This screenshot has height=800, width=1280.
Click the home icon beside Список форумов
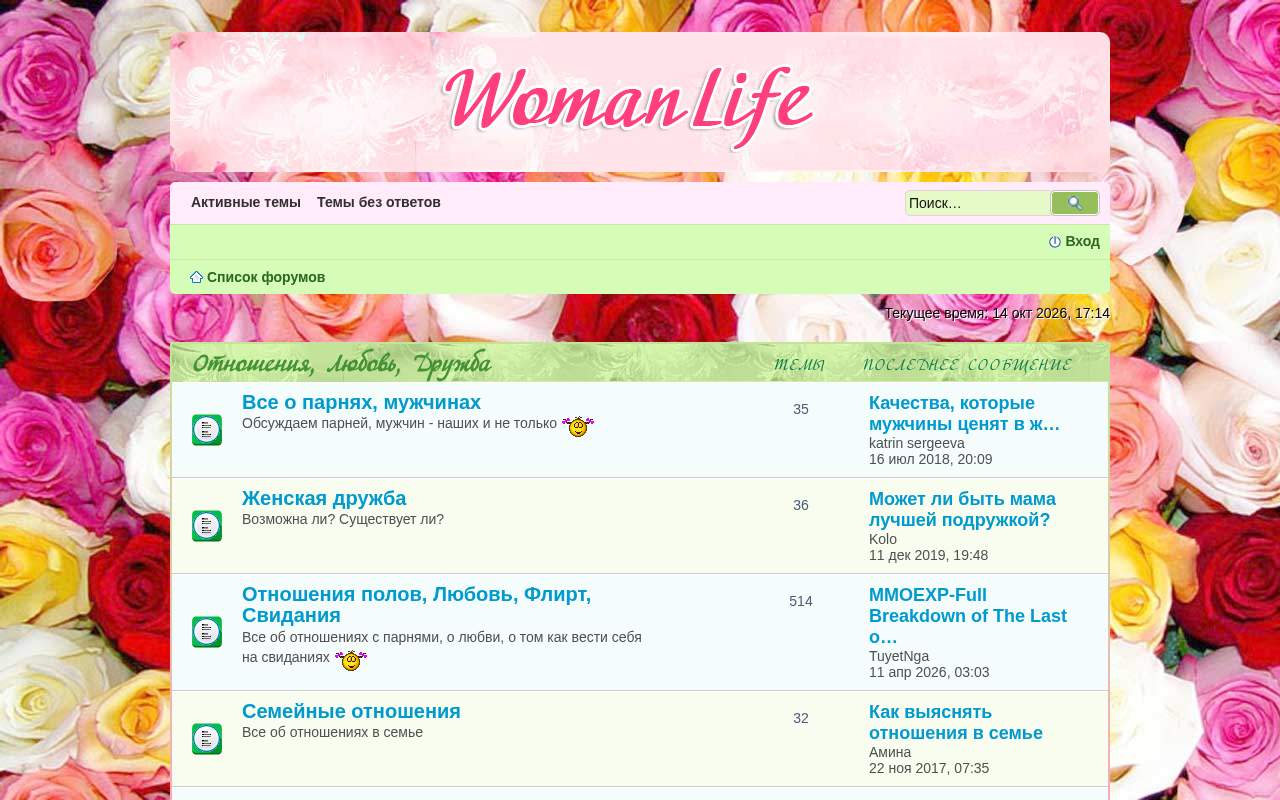[x=197, y=277]
